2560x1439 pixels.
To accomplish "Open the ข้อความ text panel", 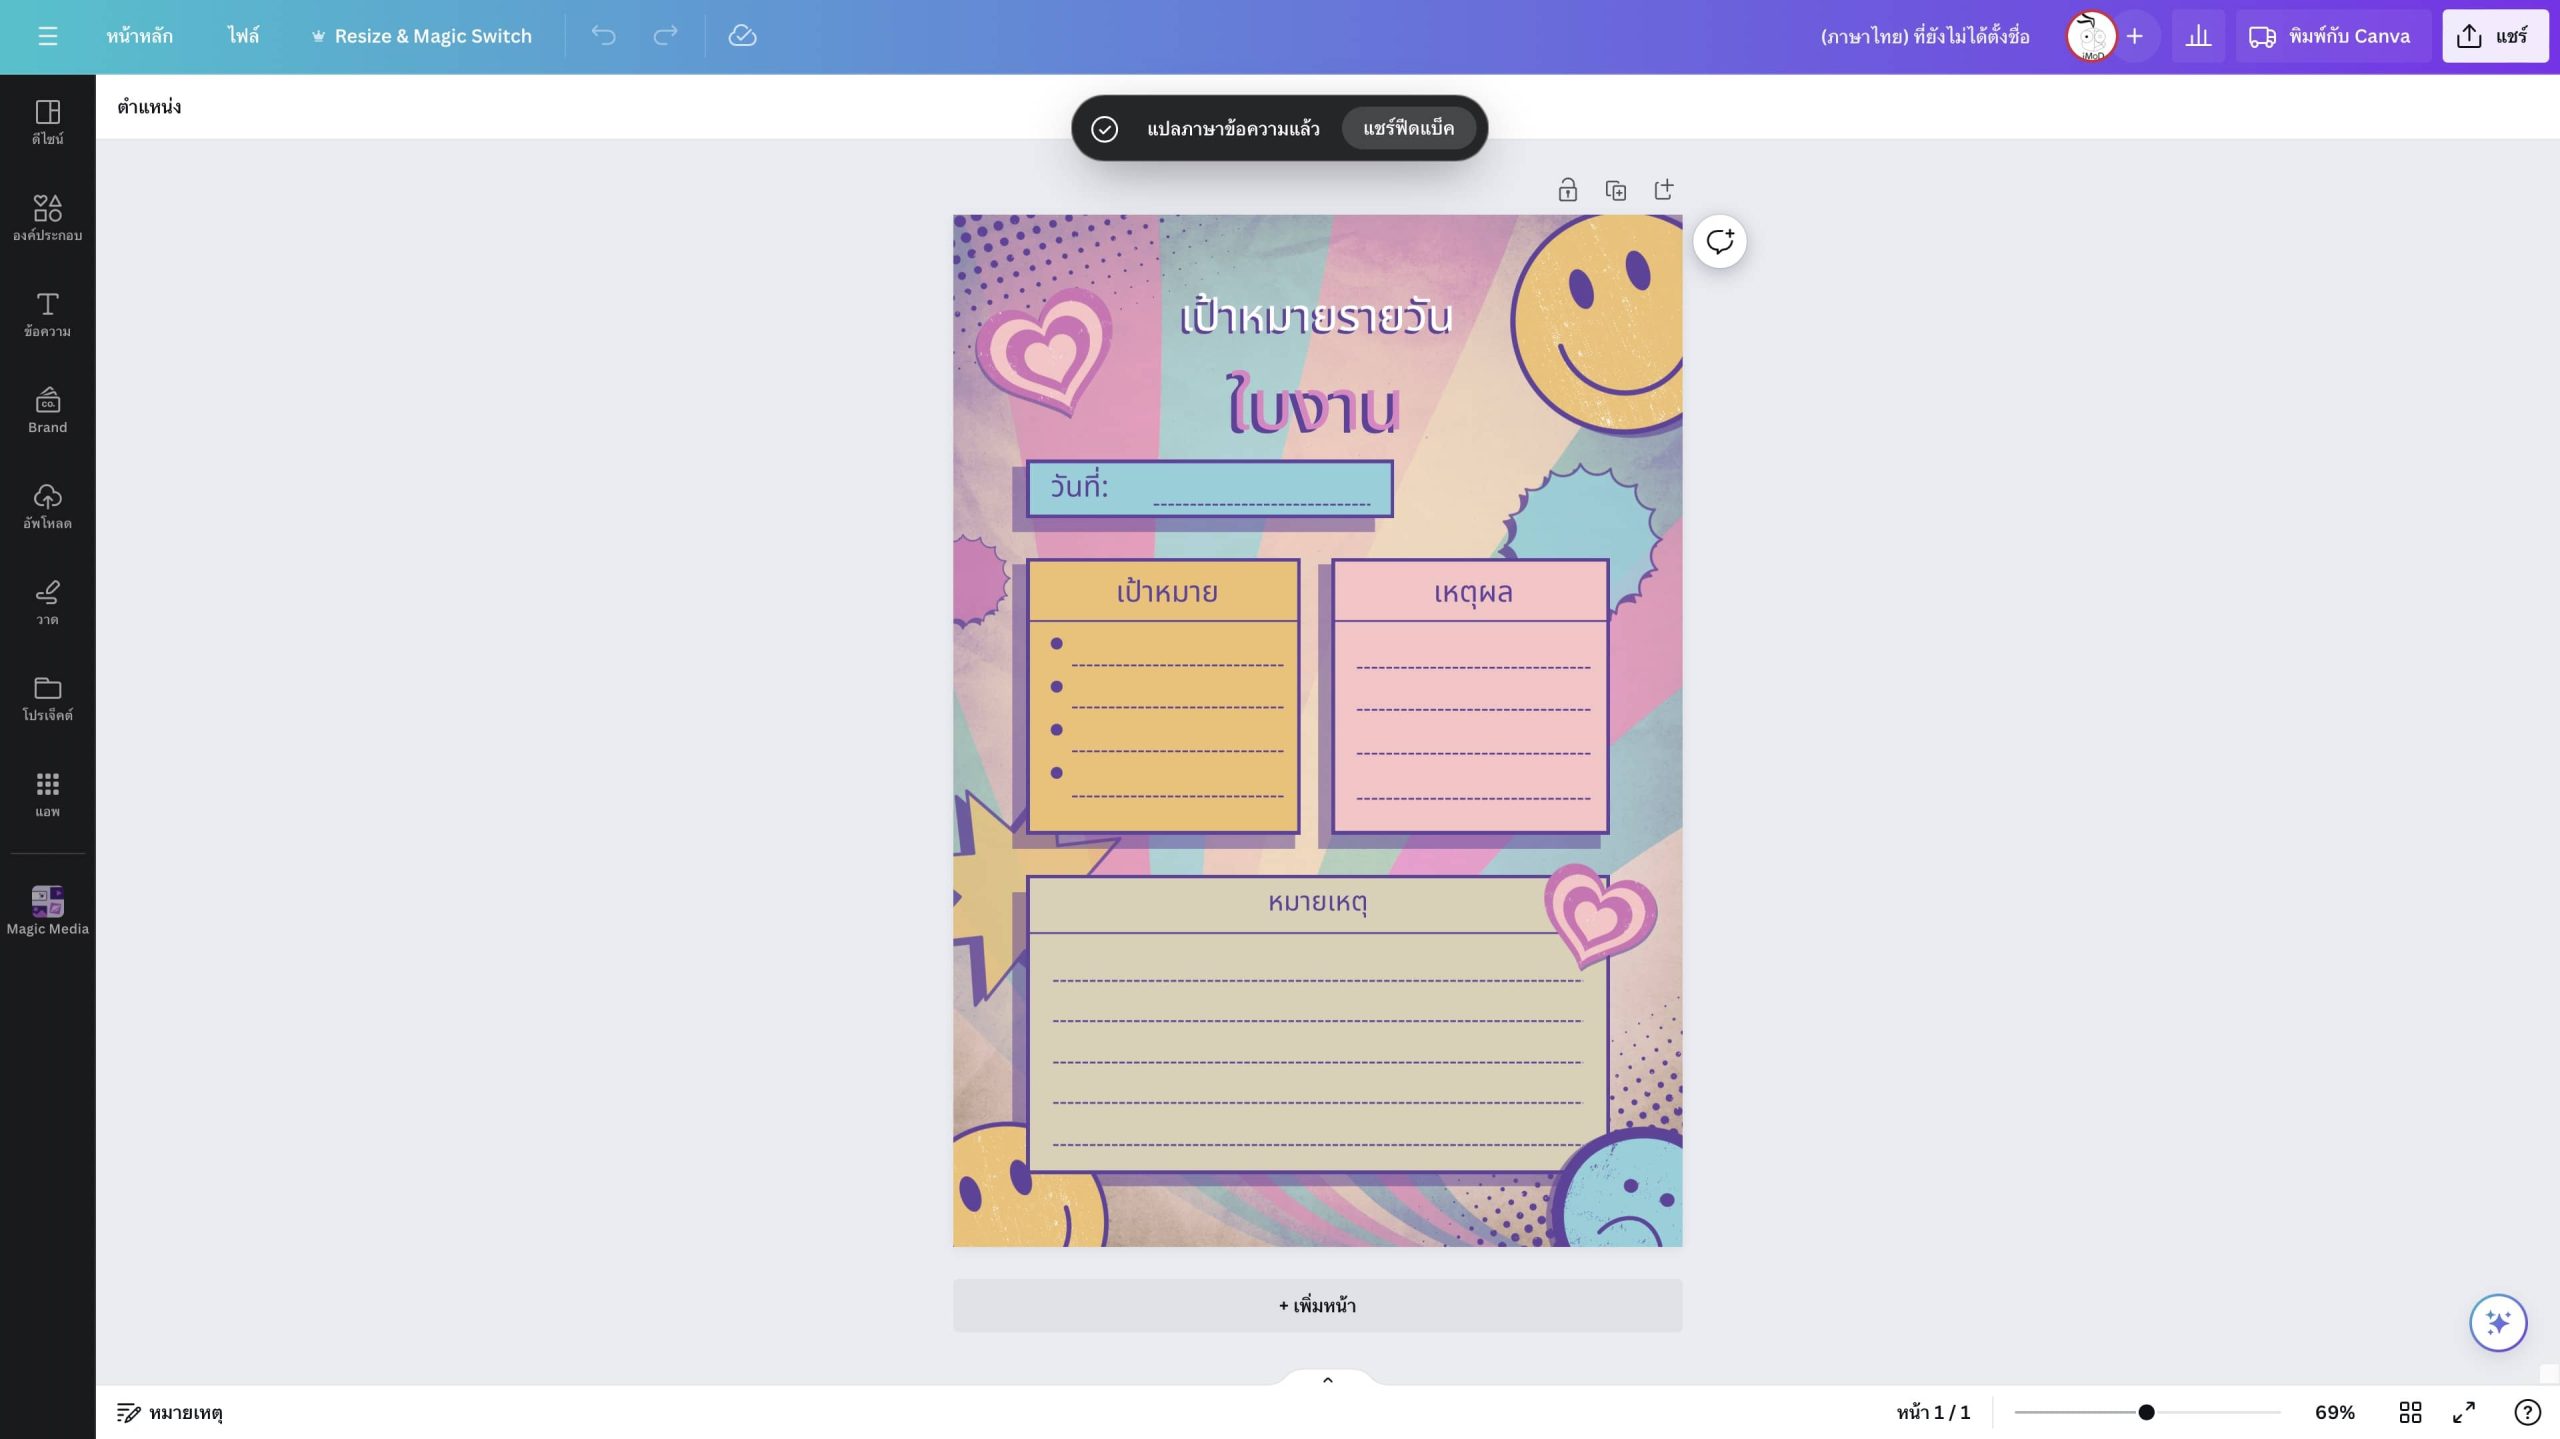I will 47,314.
